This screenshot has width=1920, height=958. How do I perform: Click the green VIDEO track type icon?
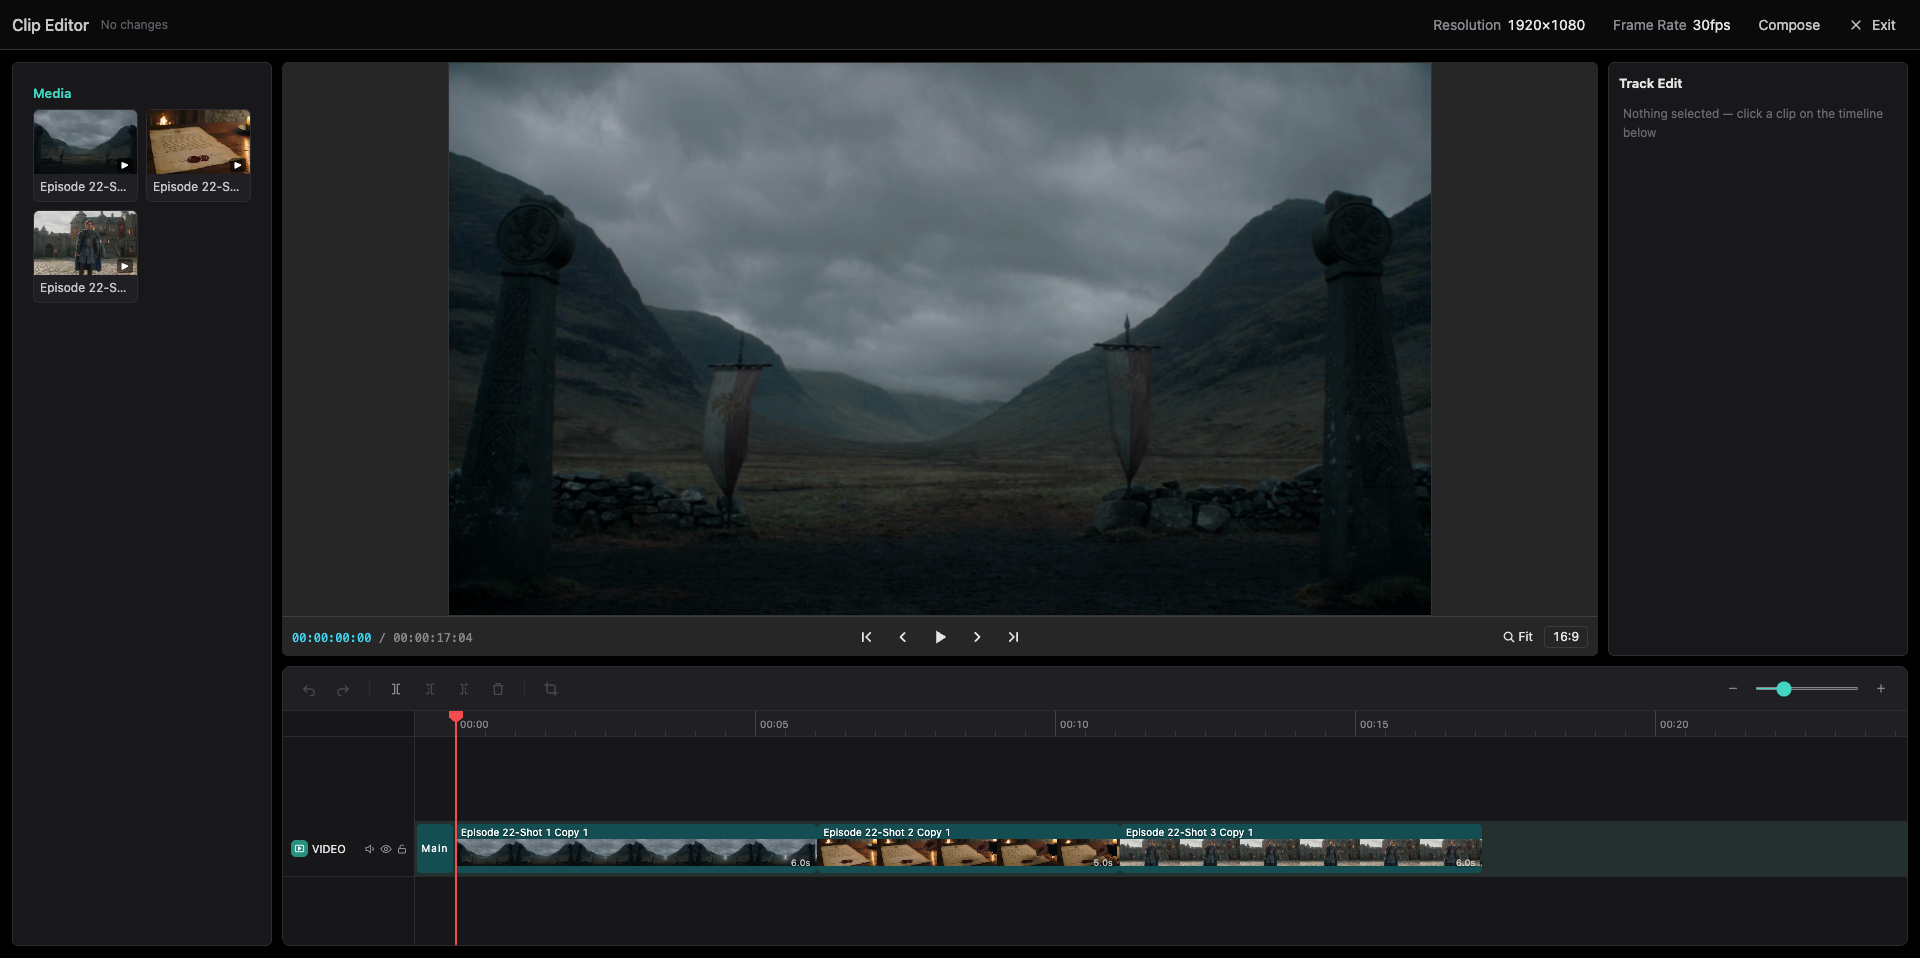299,849
